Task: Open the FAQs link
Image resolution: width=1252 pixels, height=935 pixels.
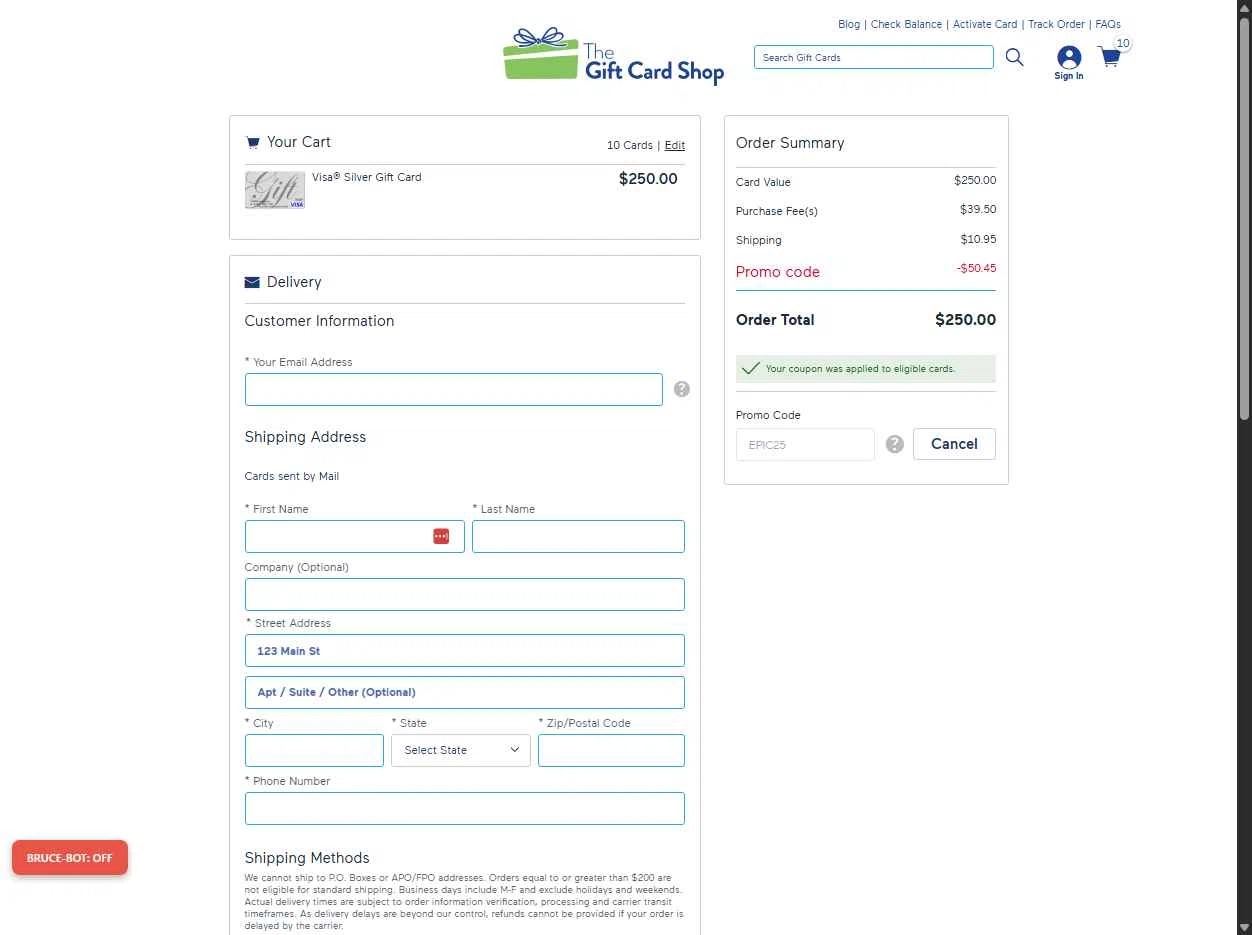Action: coord(1108,24)
